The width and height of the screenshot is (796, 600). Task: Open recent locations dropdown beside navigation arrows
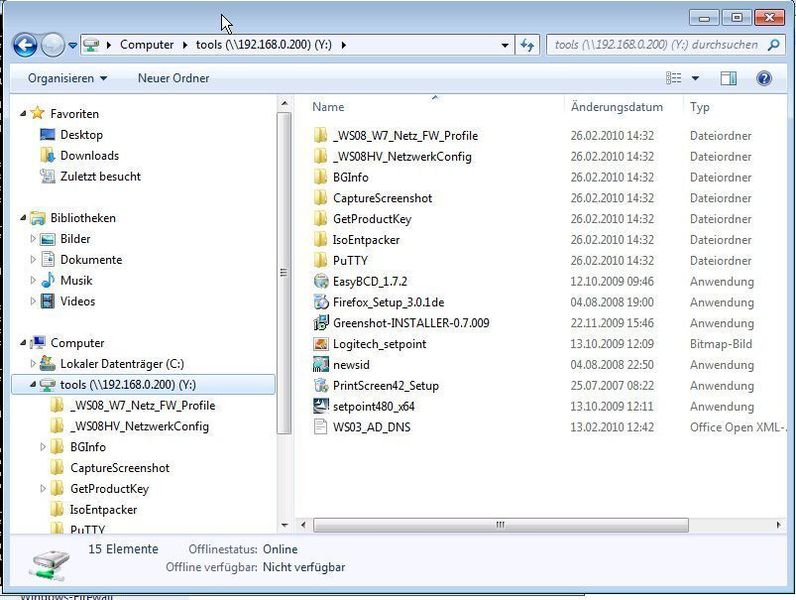73,45
